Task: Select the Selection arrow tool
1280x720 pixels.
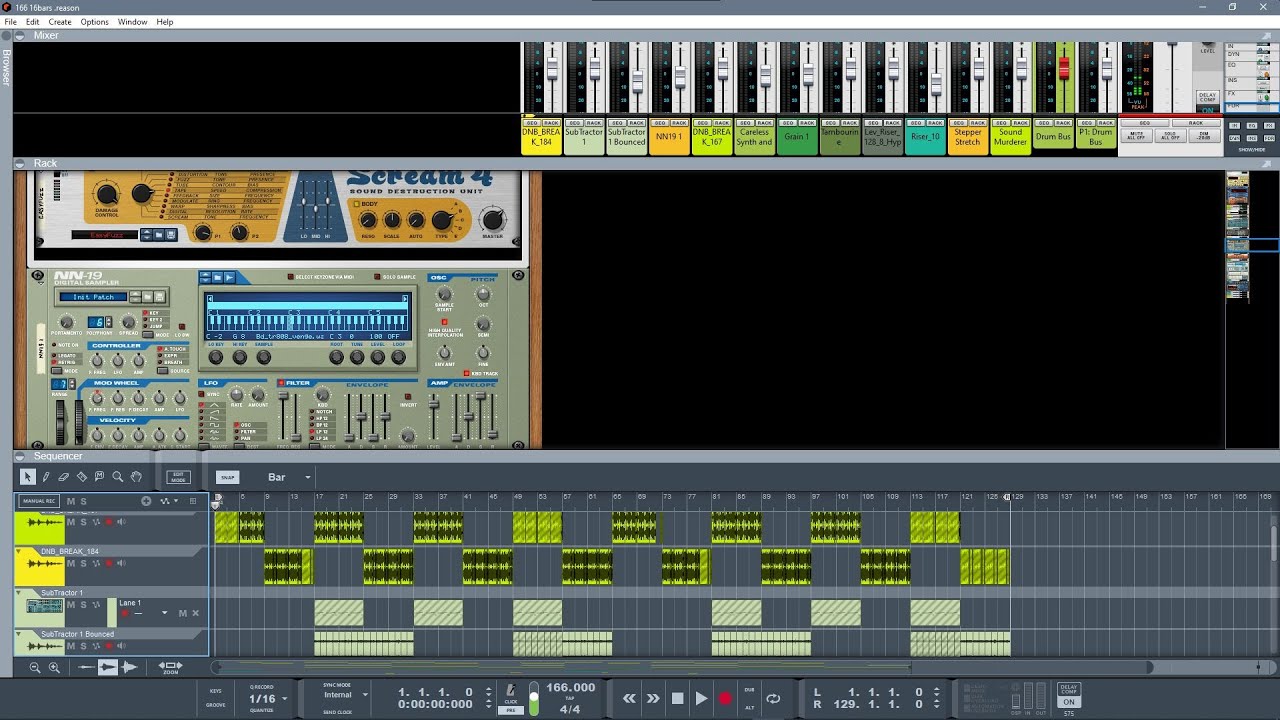Action: point(28,477)
